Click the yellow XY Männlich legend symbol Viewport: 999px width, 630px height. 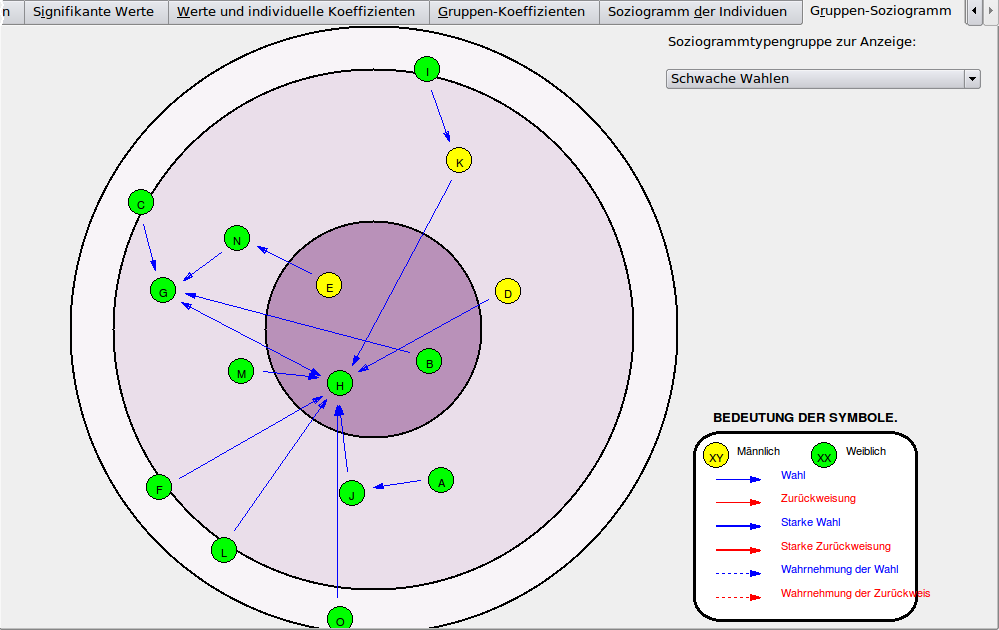point(716,456)
